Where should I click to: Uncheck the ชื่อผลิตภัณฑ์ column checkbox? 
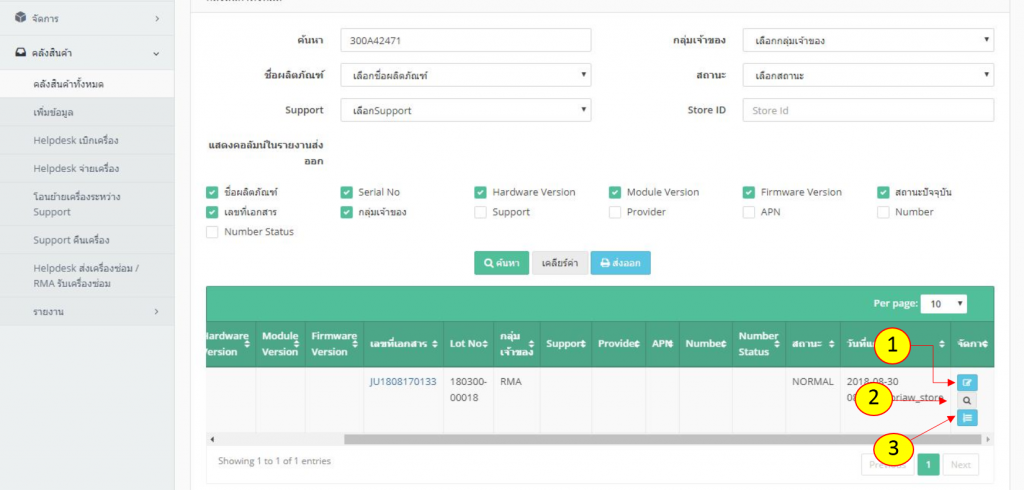[212, 192]
